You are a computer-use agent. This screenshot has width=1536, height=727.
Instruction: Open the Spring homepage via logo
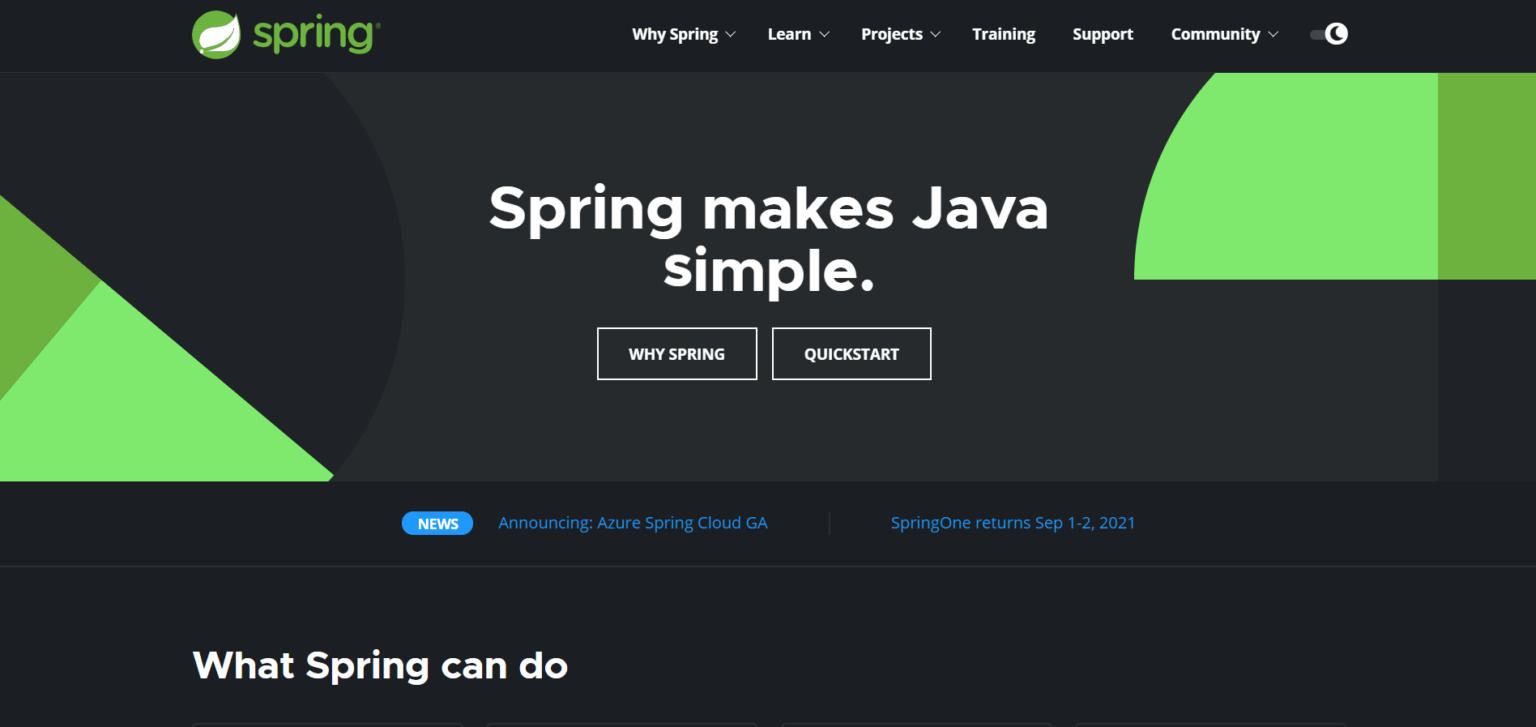point(285,33)
